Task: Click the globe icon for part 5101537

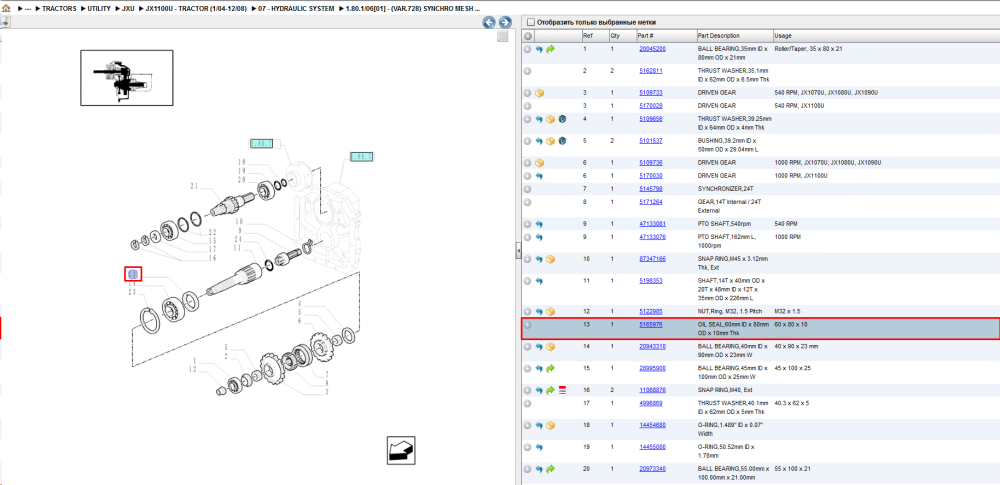Action: 562,141
